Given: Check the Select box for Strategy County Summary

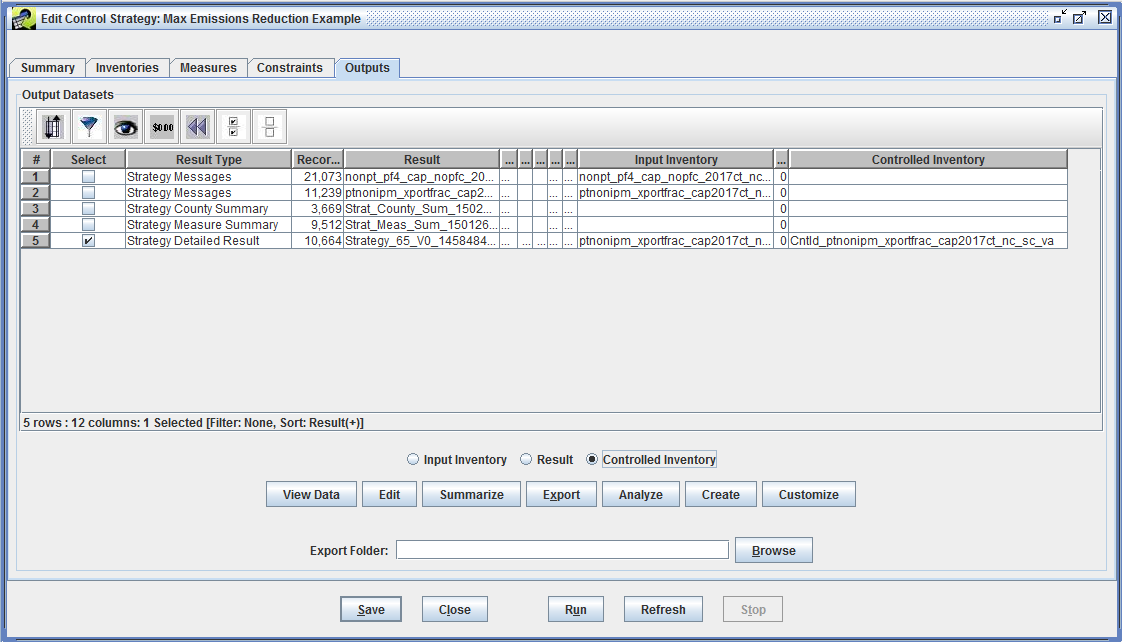Looking at the screenshot, I should pos(88,208).
